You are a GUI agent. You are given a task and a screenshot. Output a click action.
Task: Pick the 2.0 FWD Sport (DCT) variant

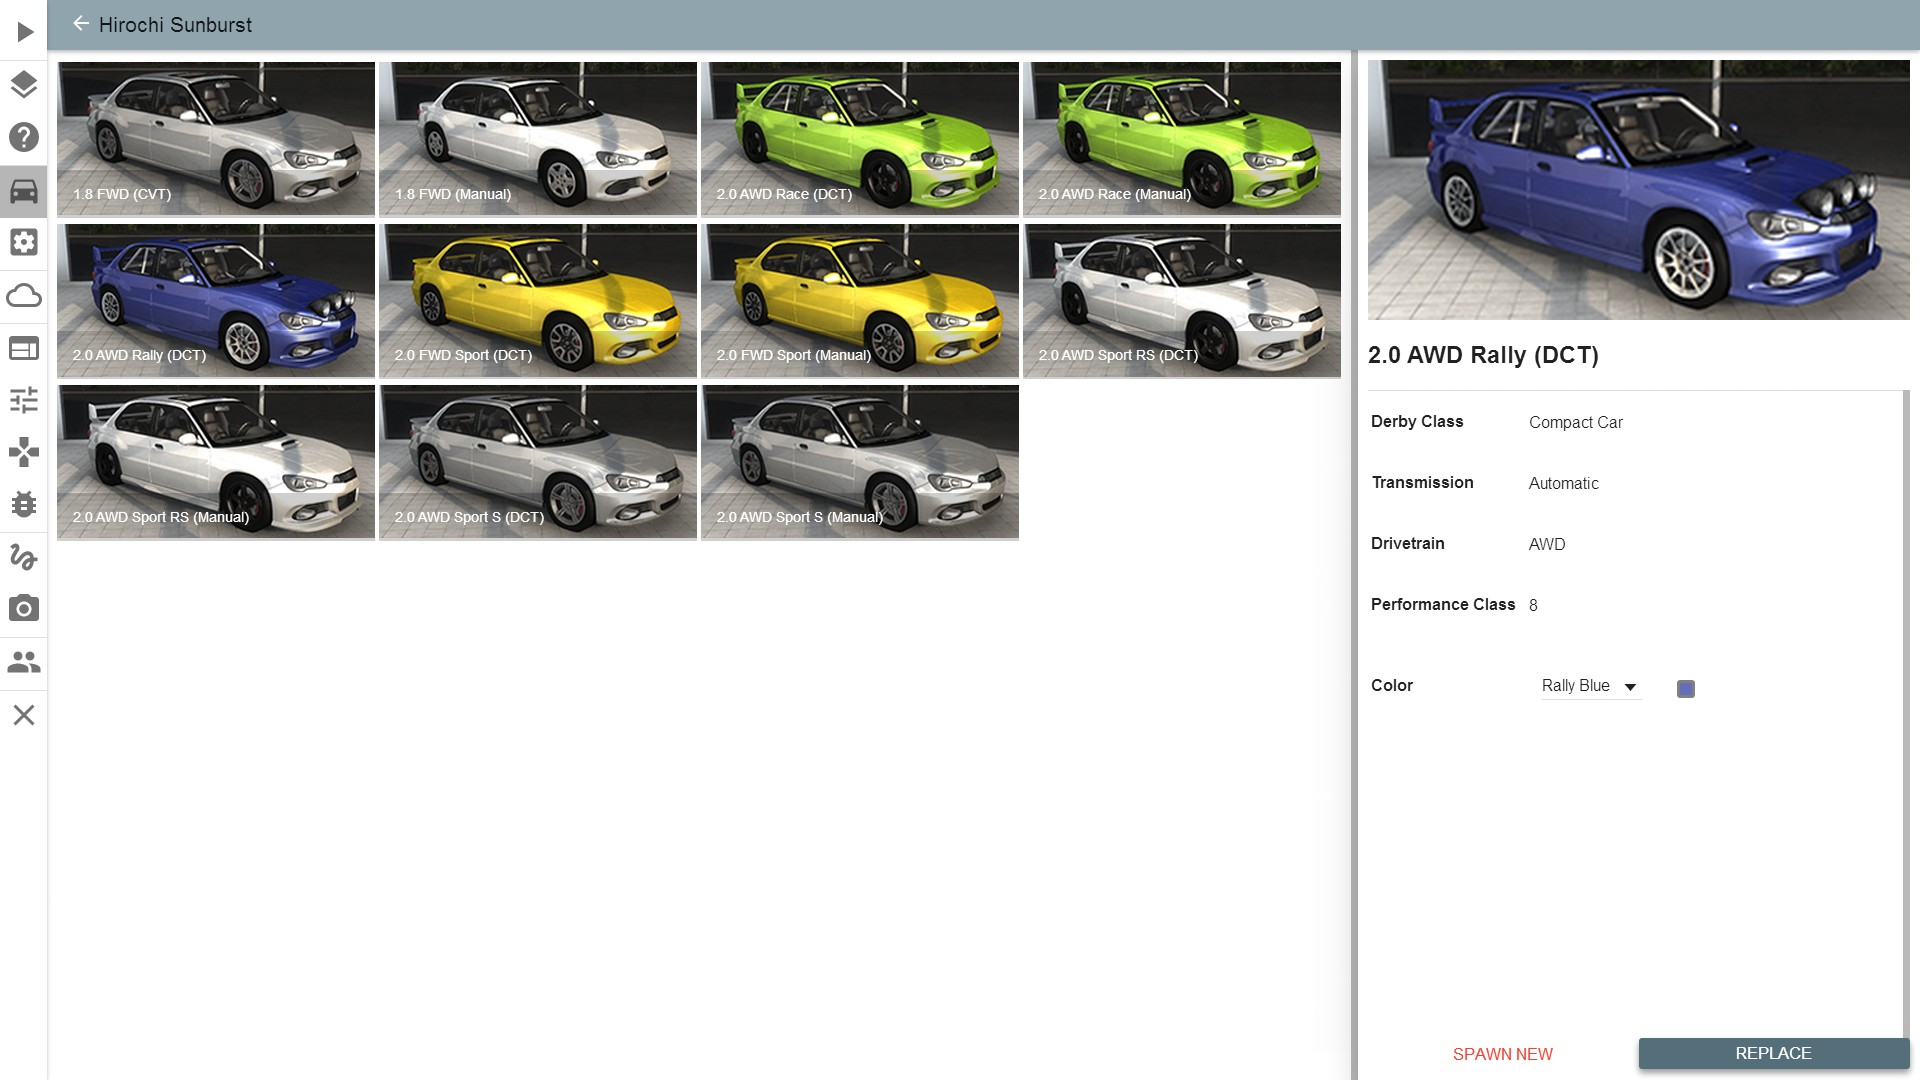tap(538, 300)
